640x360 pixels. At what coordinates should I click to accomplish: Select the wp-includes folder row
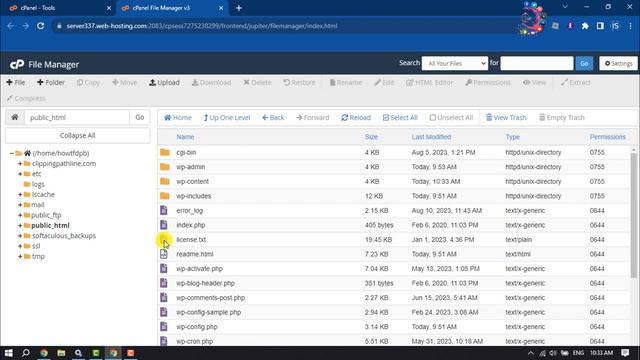coord(393,196)
